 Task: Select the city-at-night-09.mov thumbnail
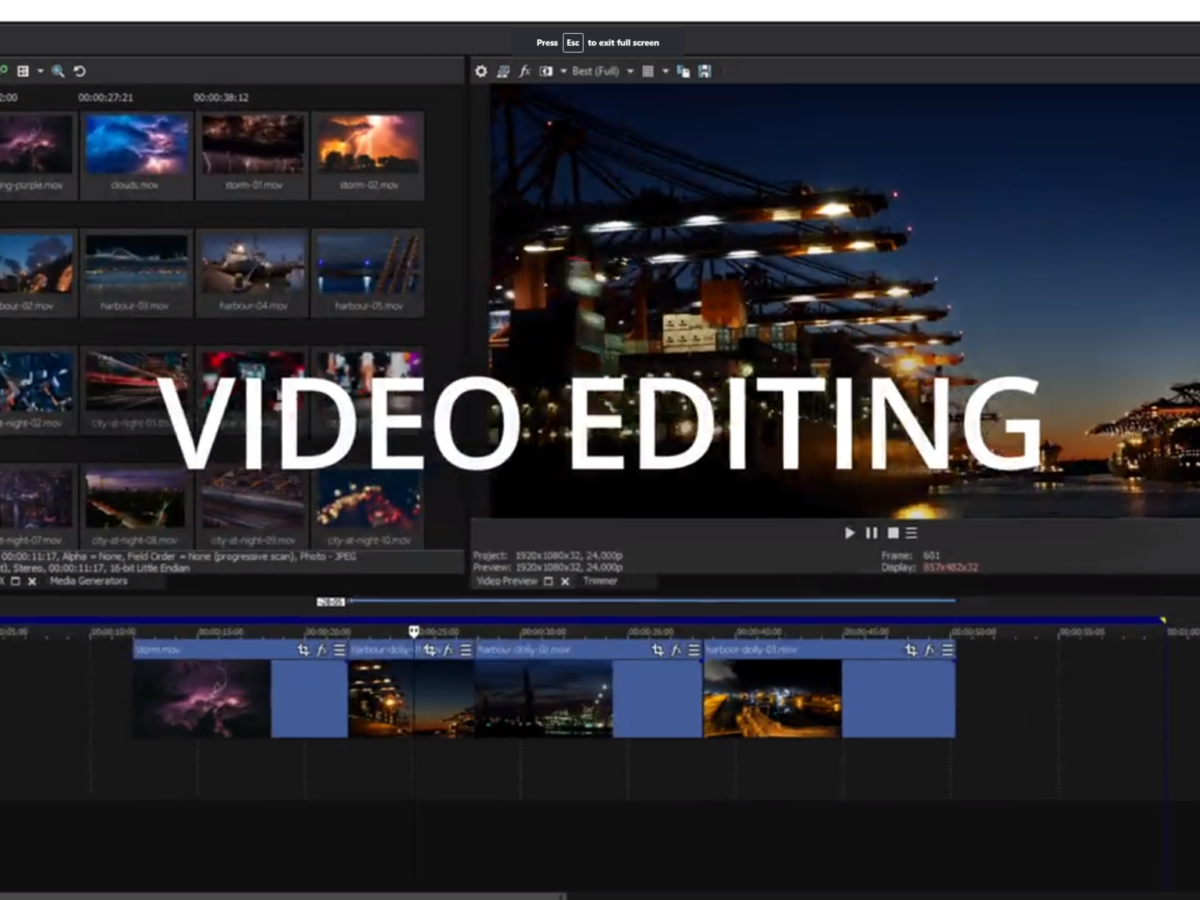click(252, 506)
